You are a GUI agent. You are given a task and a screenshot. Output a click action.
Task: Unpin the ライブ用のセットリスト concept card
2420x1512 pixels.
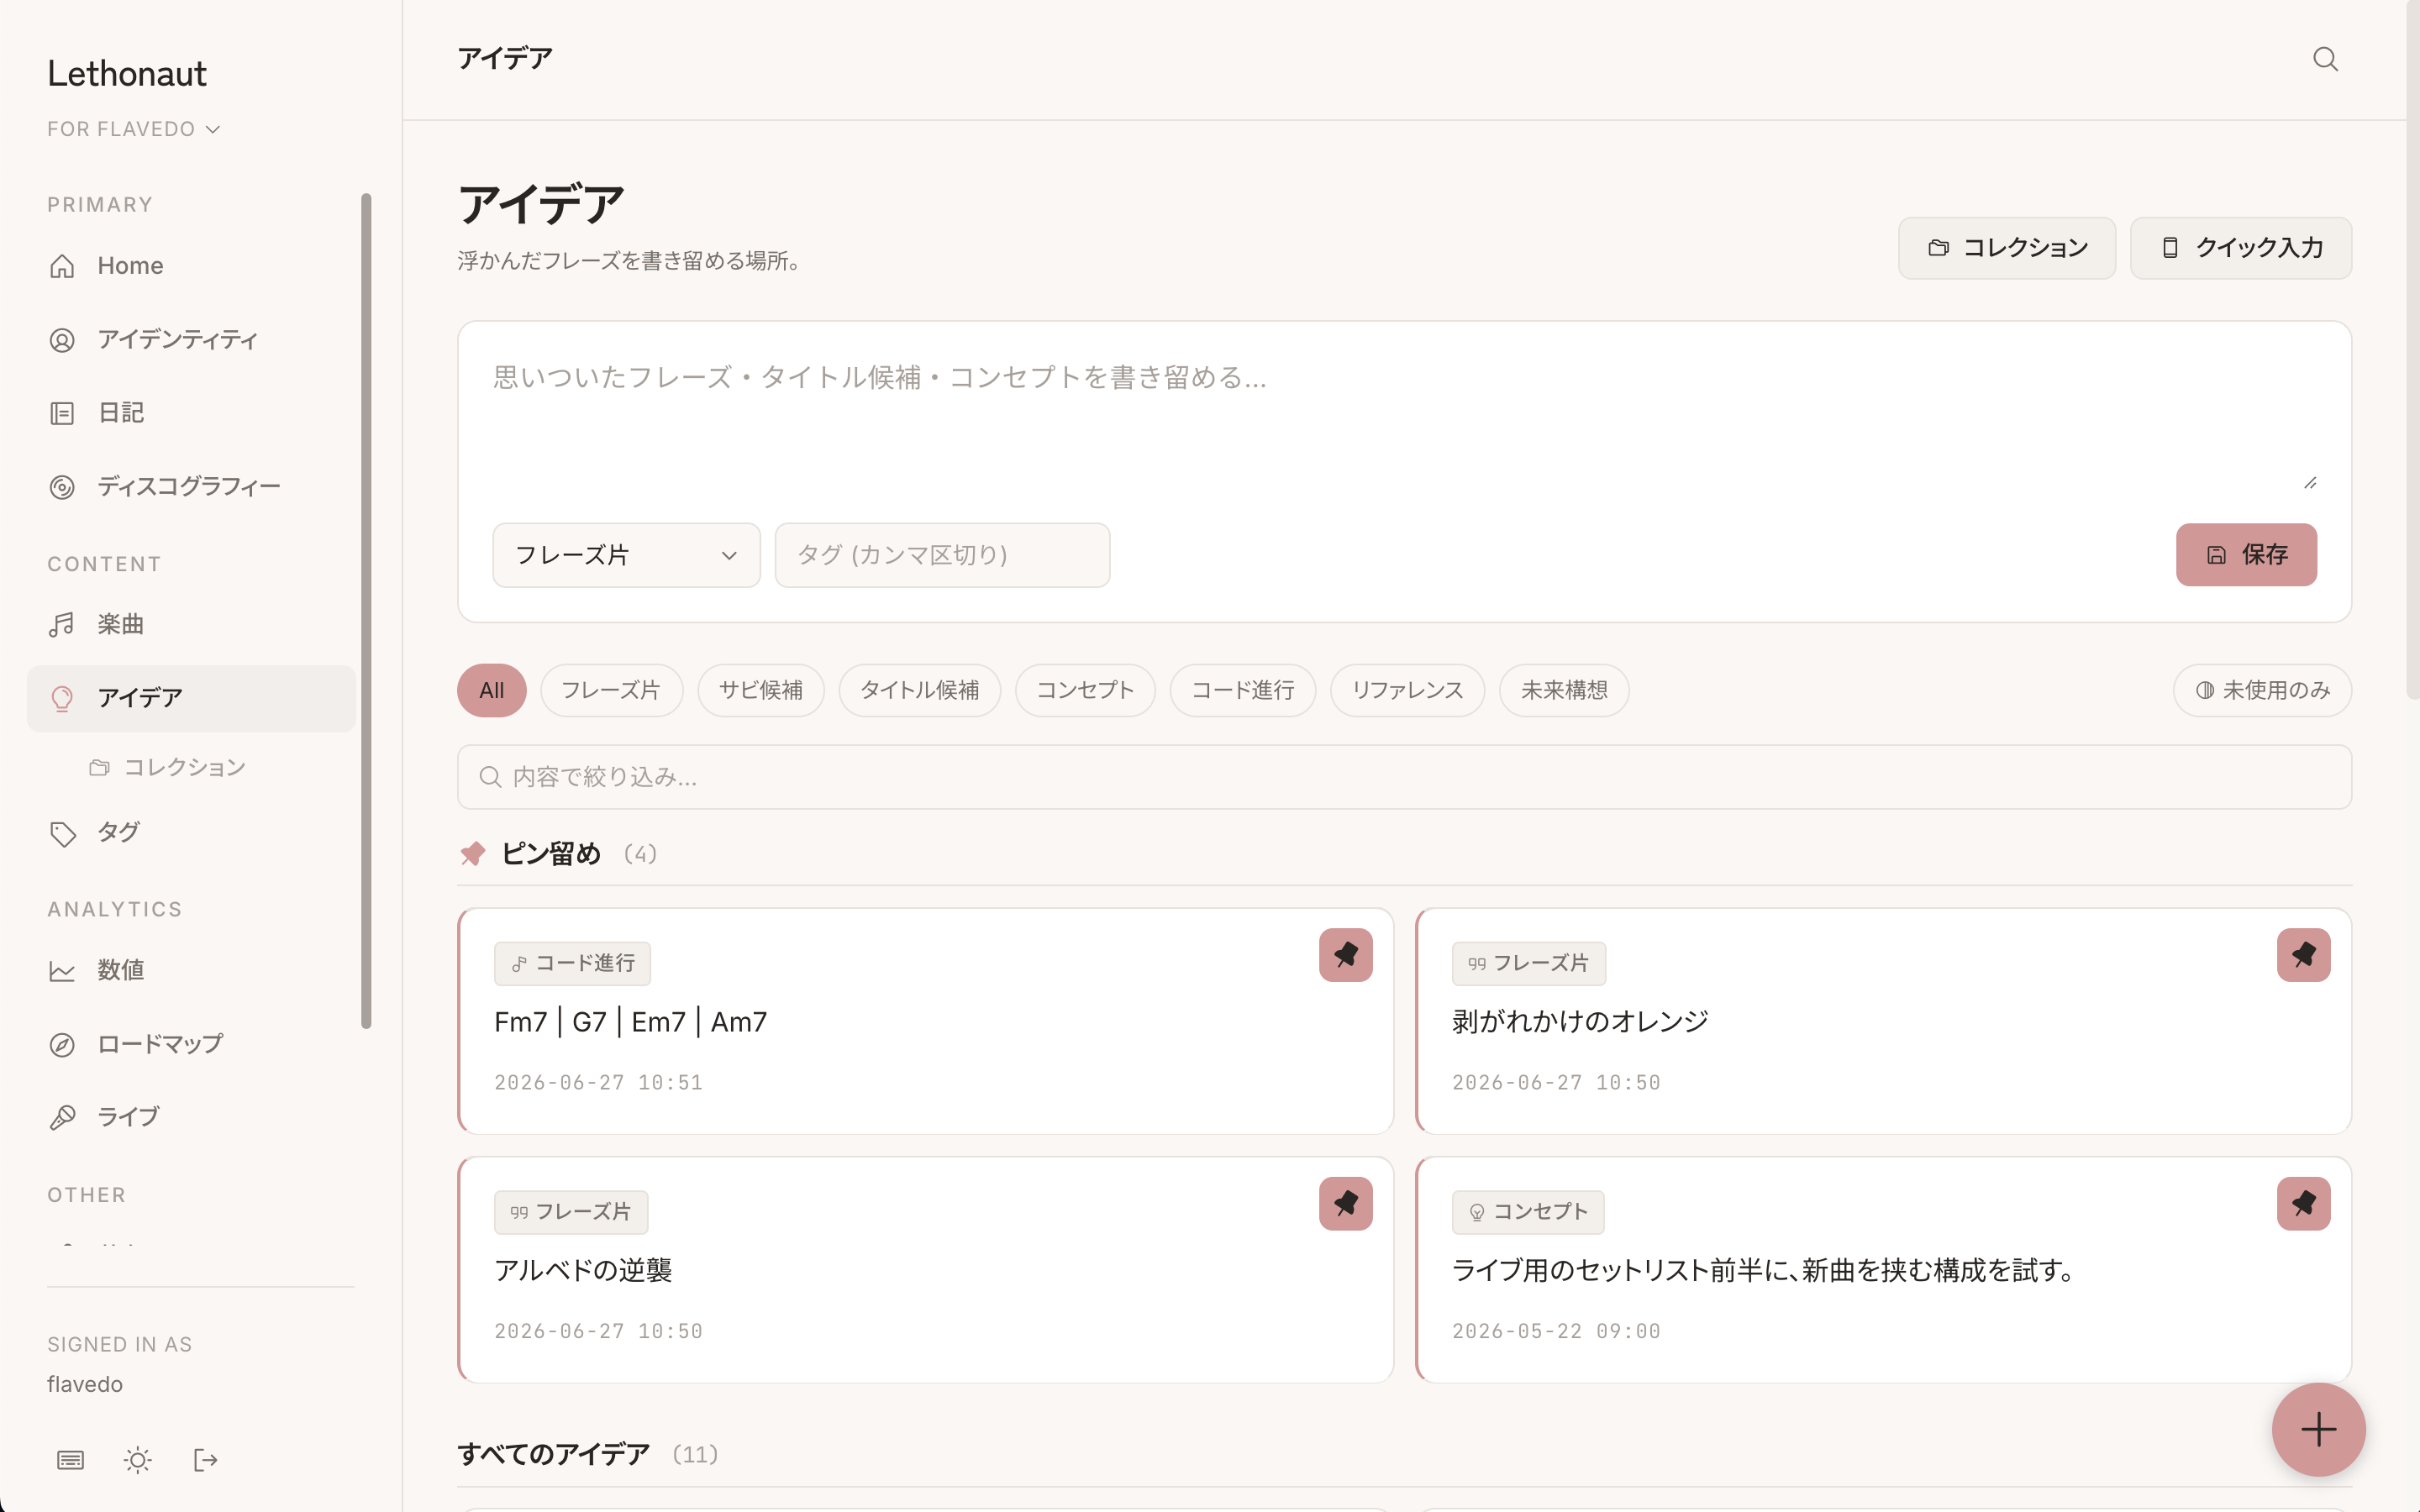[2303, 1204]
